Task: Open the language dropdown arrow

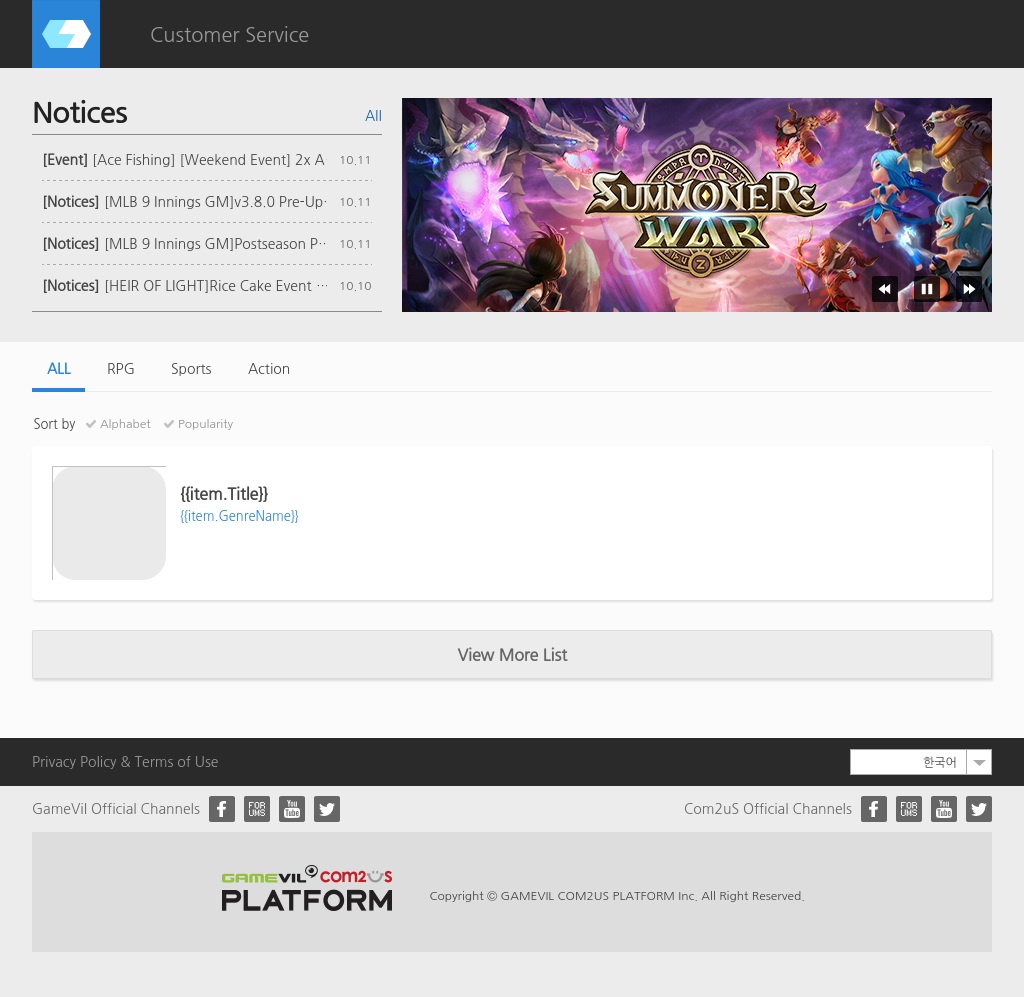Action: pos(979,762)
